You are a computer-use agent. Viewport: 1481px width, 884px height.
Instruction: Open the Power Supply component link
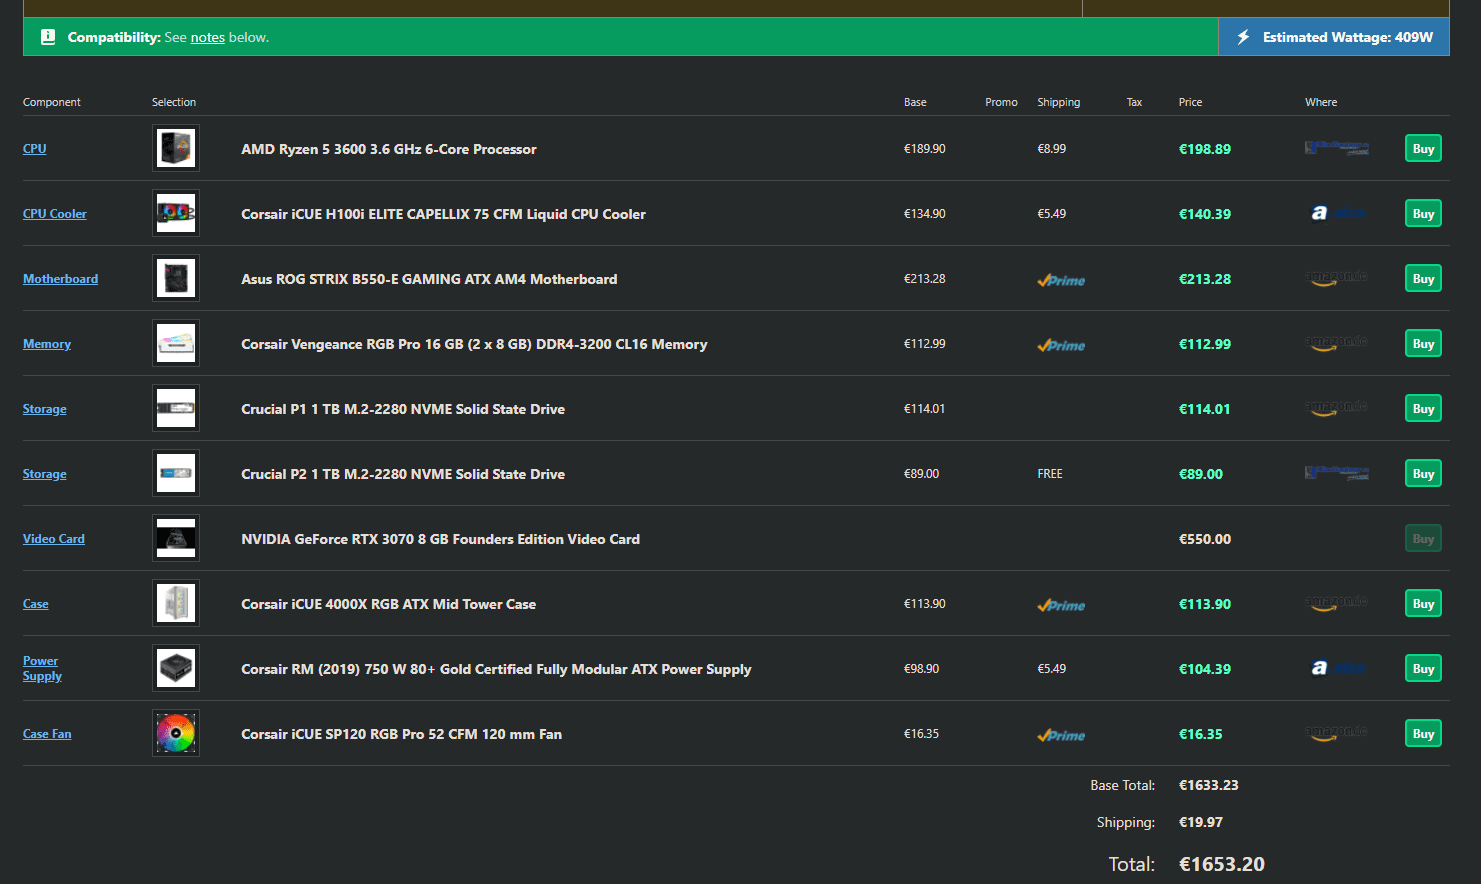point(42,668)
